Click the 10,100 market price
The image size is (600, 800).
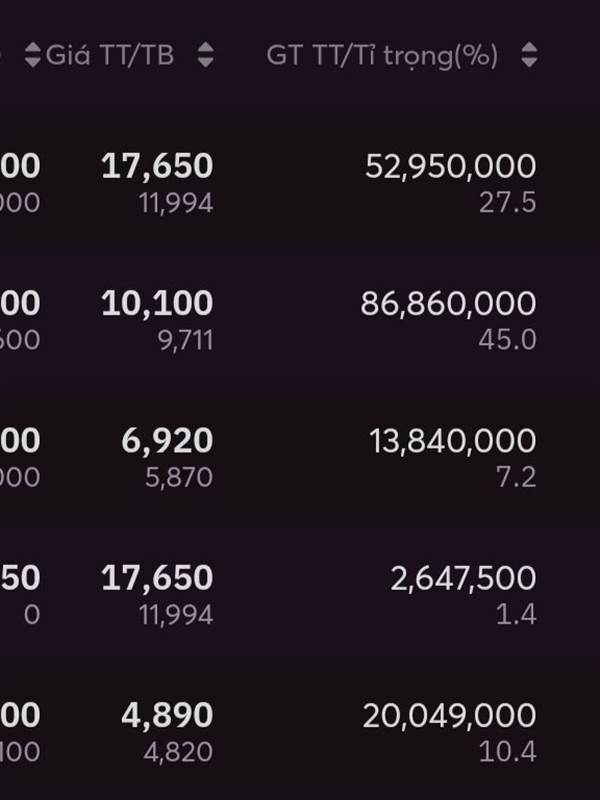pos(157,303)
